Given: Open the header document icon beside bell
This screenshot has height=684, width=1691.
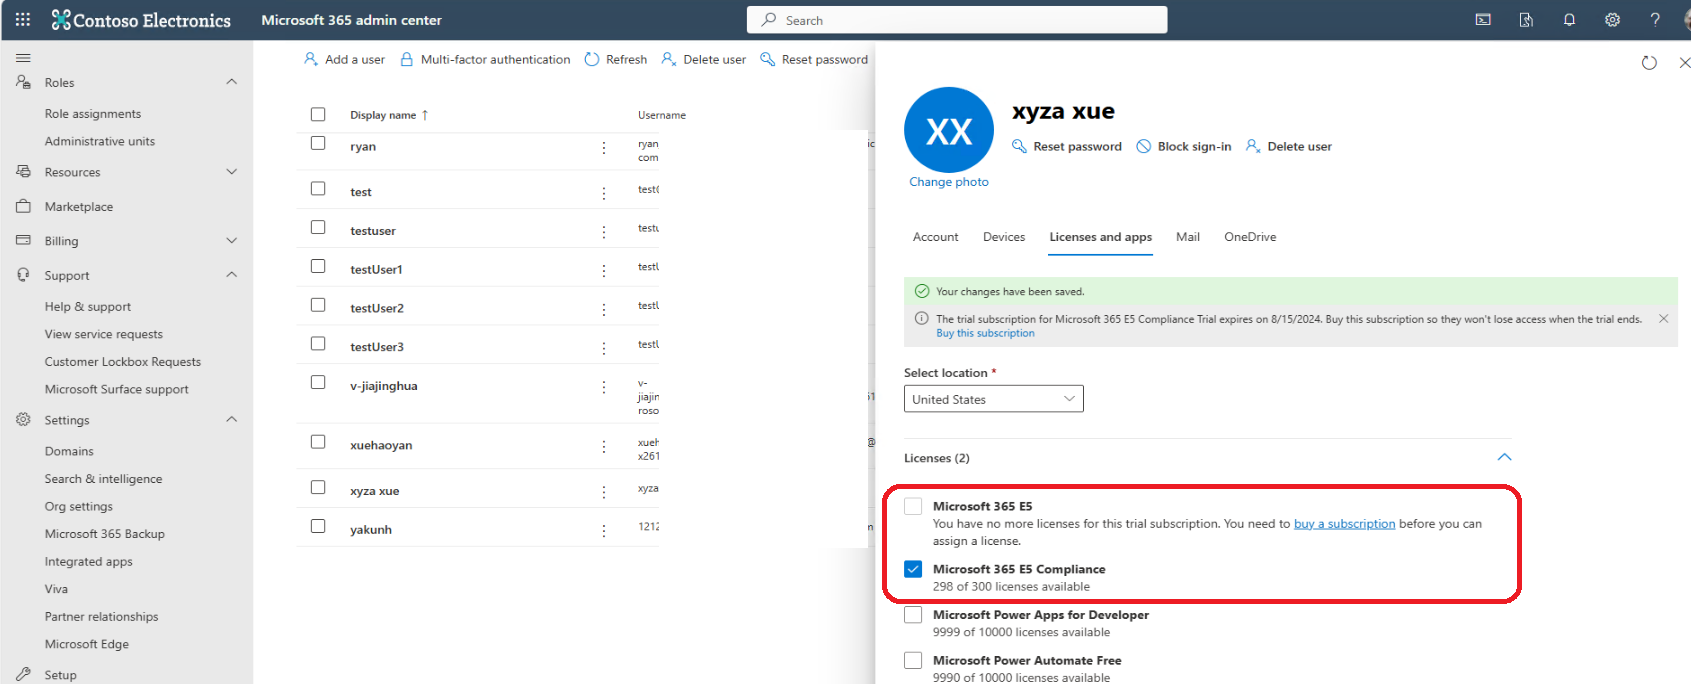Looking at the screenshot, I should pyautogui.click(x=1526, y=20).
